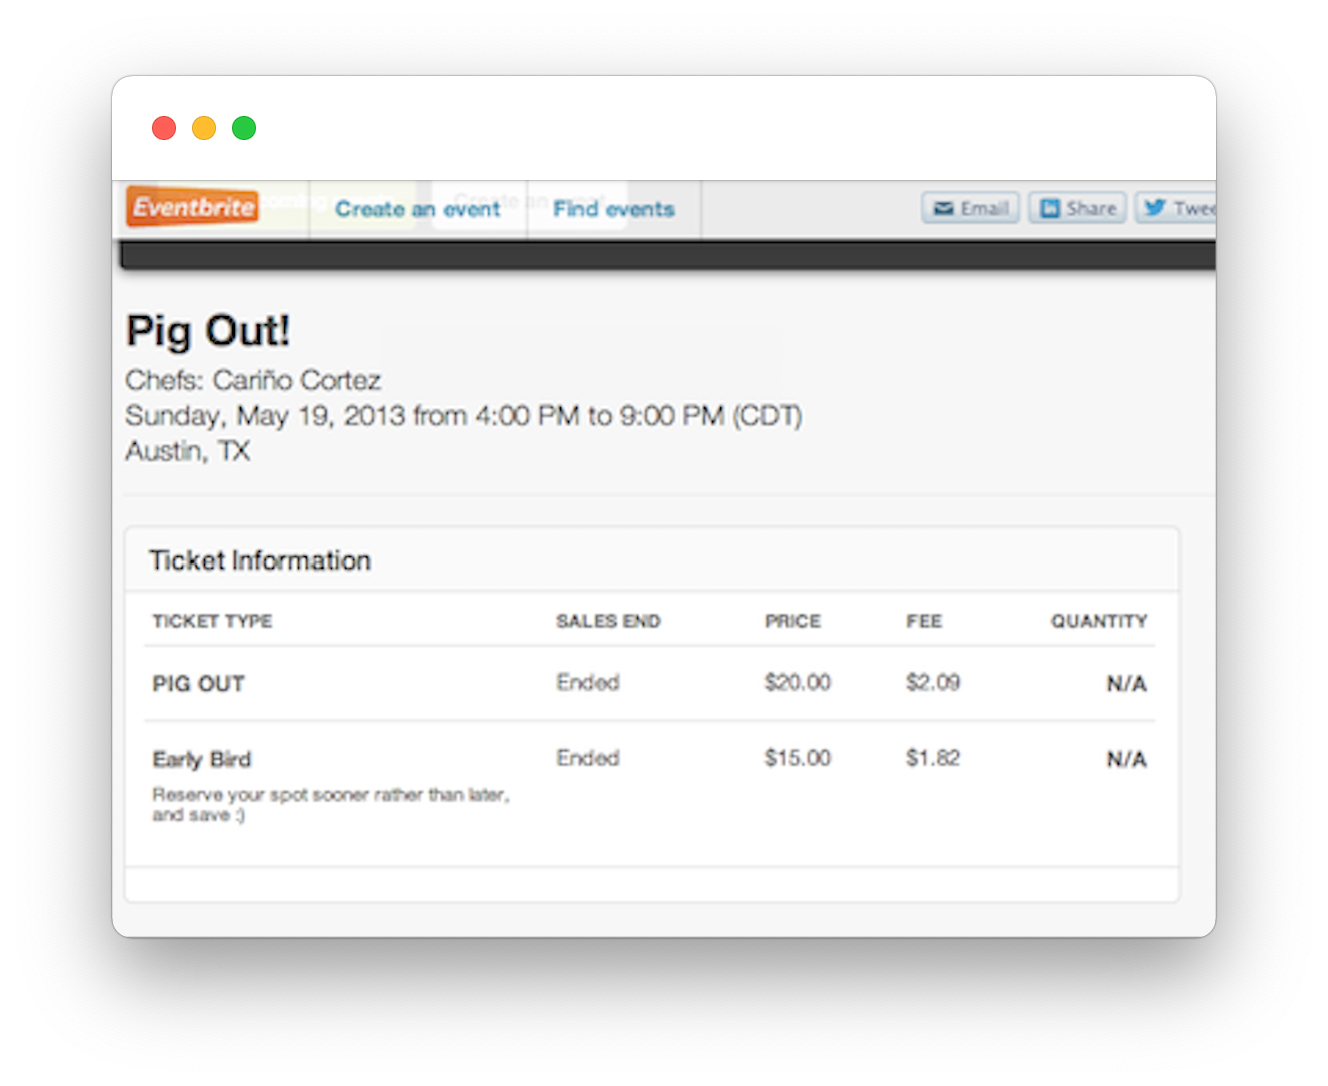
Task: Open the Create an event link
Action: click(x=418, y=209)
